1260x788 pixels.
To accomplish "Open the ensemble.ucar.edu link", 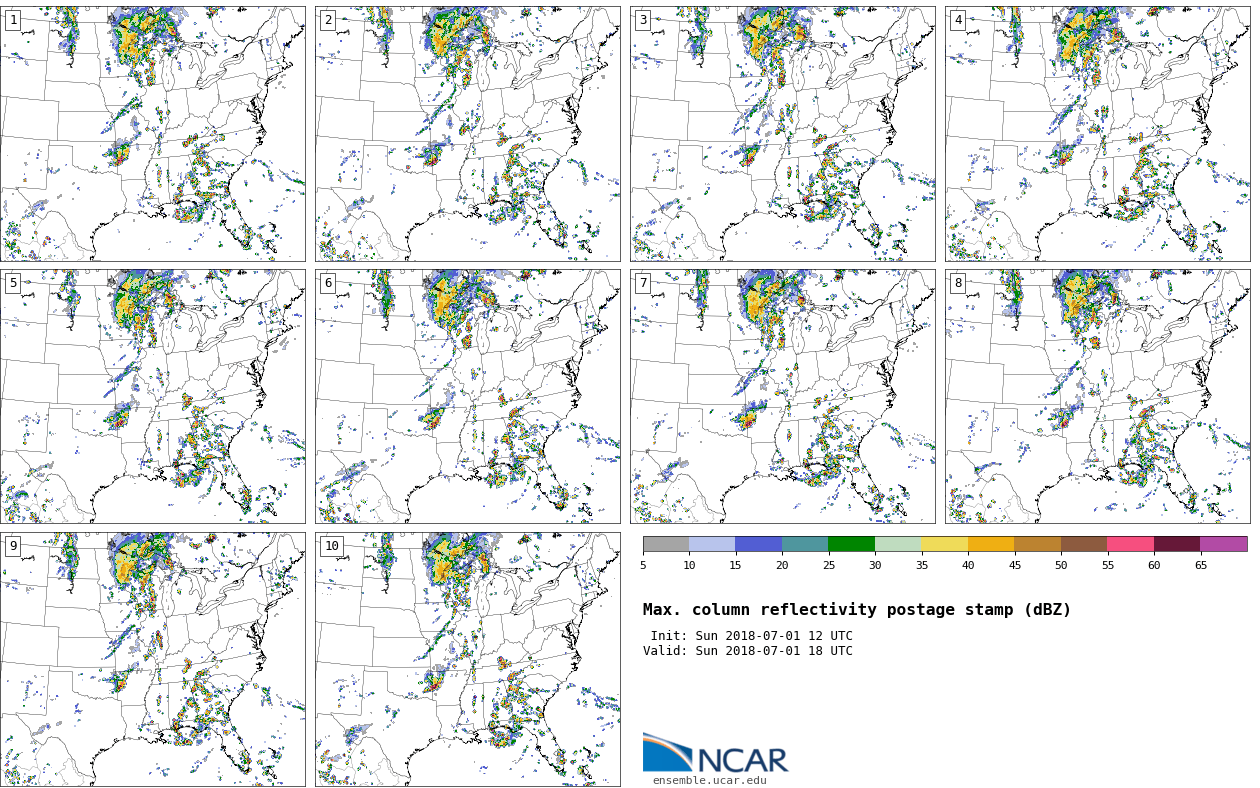I will (709, 781).
